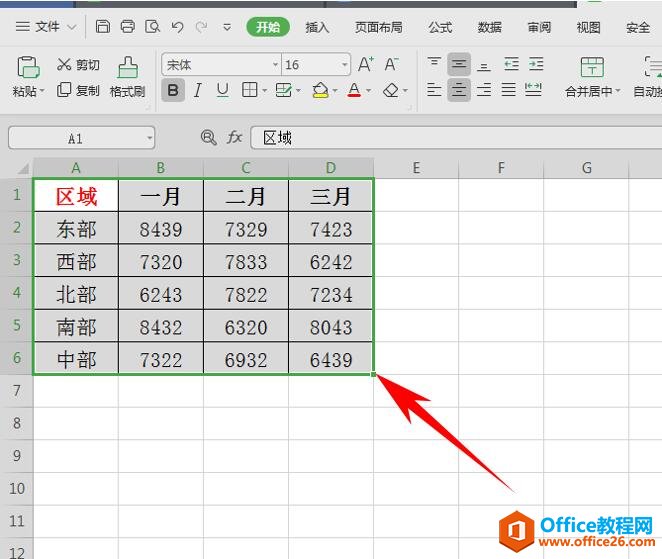This screenshot has height=559, width=662.
Task: Align text right
Action: [484, 90]
